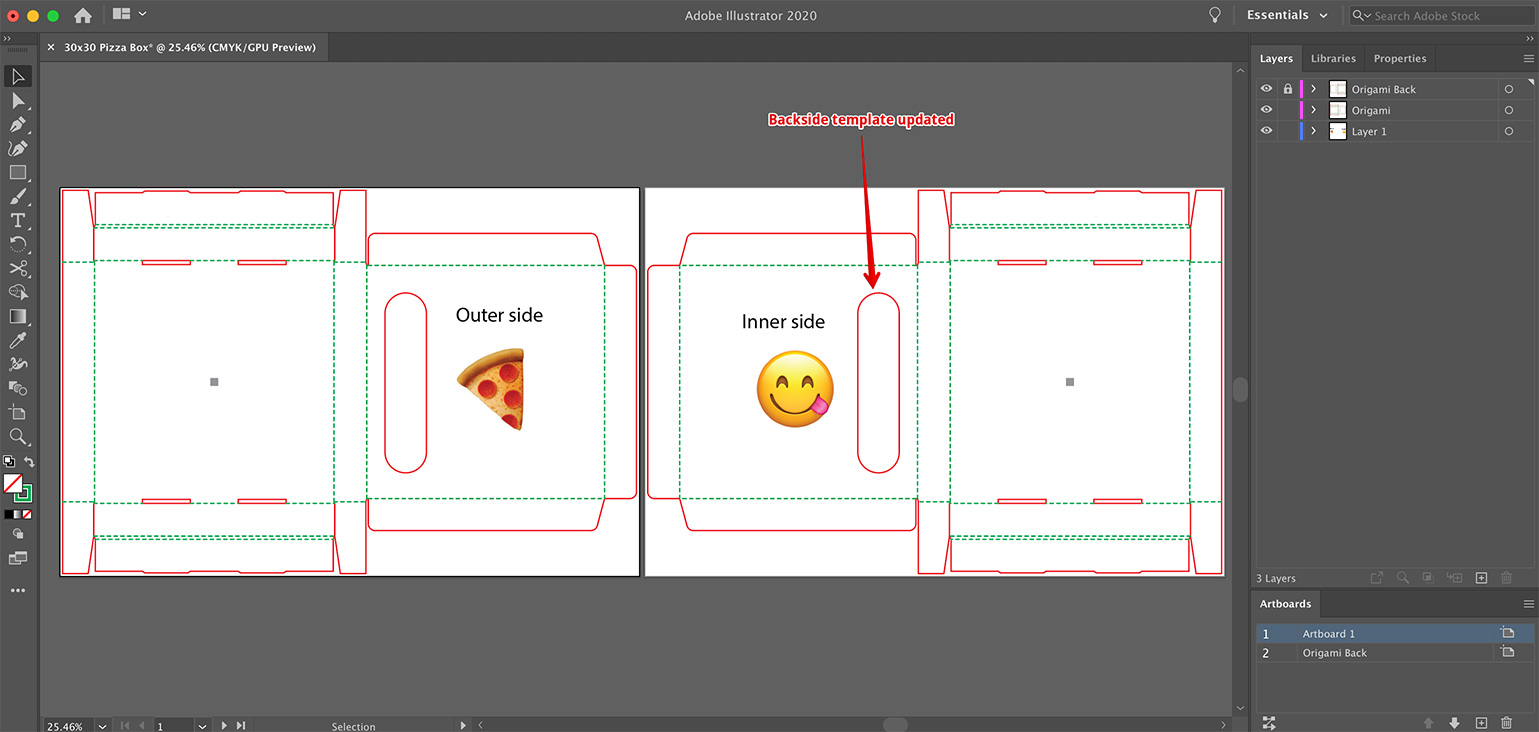Open the Arrange Documents dropdown
The image size is (1539, 732).
click(x=130, y=14)
